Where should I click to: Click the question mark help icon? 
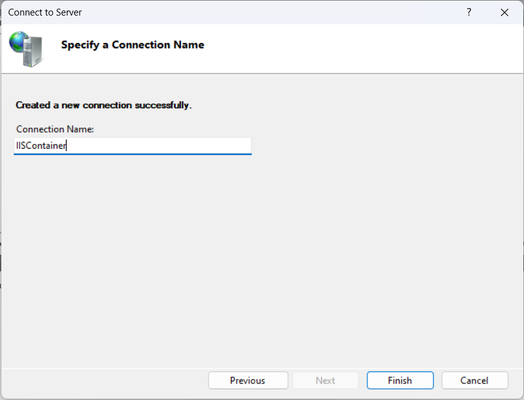pos(469,12)
